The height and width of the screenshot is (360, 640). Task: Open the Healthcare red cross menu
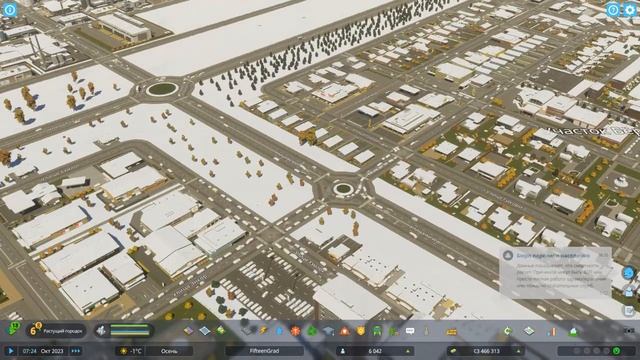(x=296, y=331)
